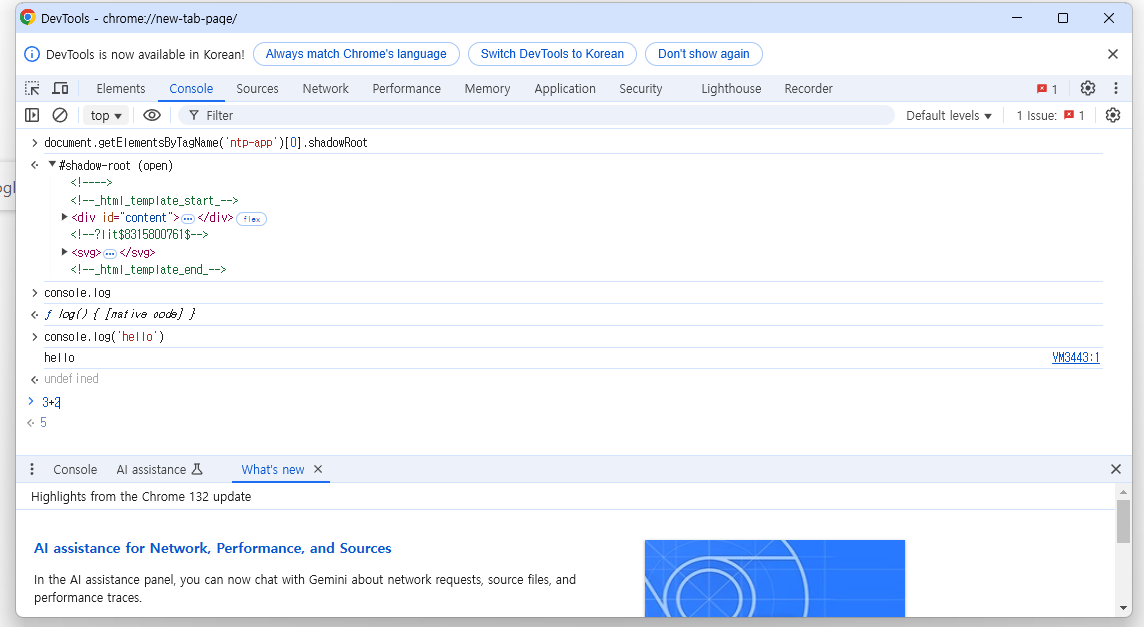Image resolution: width=1144 pixels, height=627 pixels.
Task: Open the drawer three-dot menu
Action: pyautogui.click(x=32, y=469)
